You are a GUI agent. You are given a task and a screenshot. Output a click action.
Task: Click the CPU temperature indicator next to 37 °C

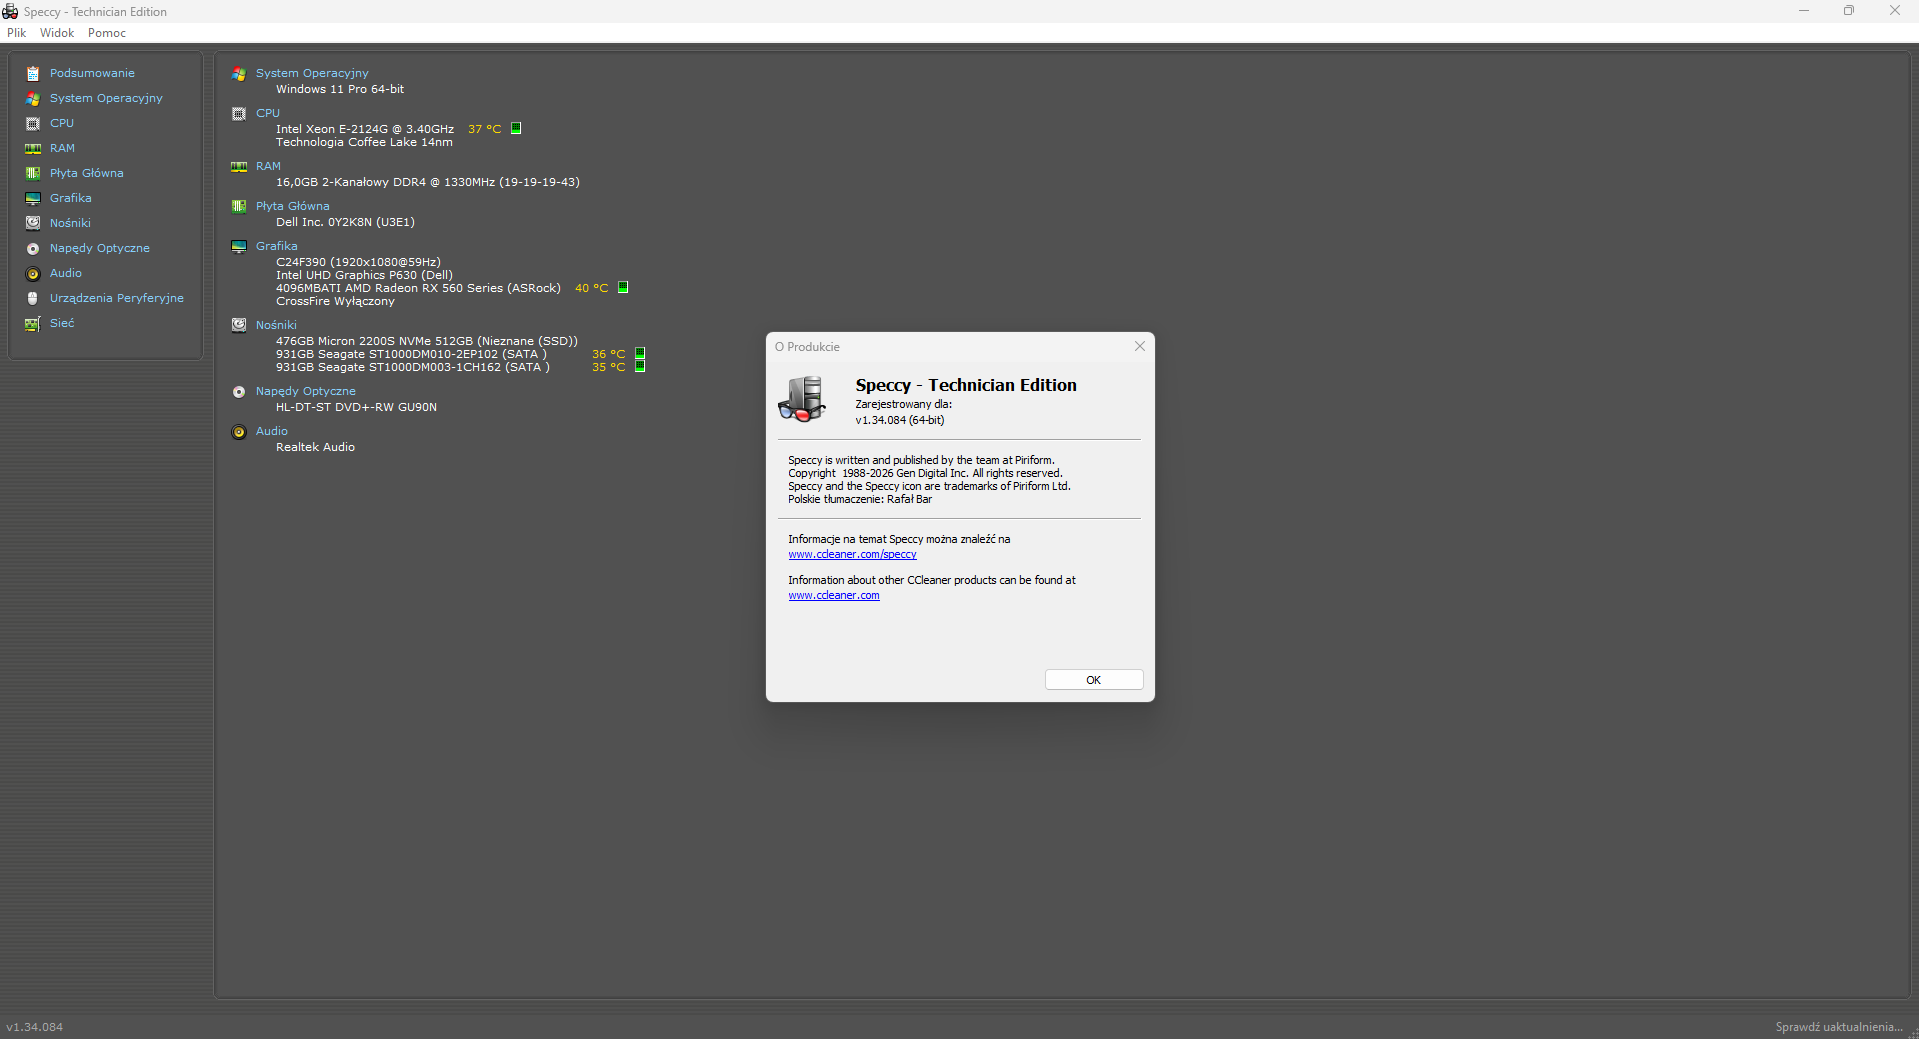[x=516, y=128]
